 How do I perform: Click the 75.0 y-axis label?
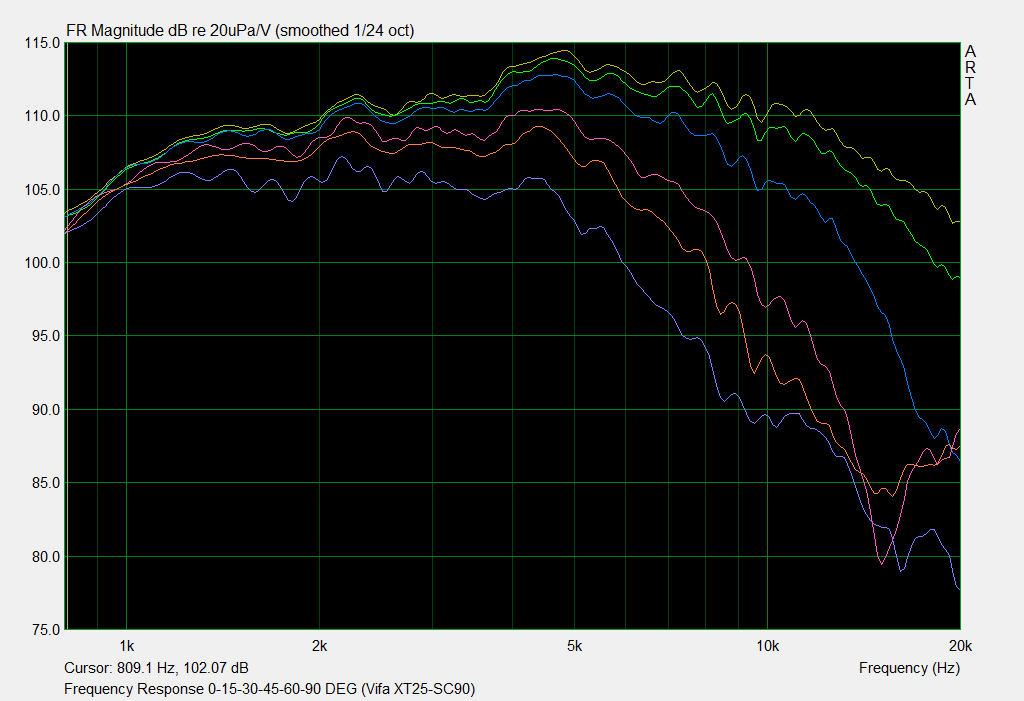click(46, 630)
